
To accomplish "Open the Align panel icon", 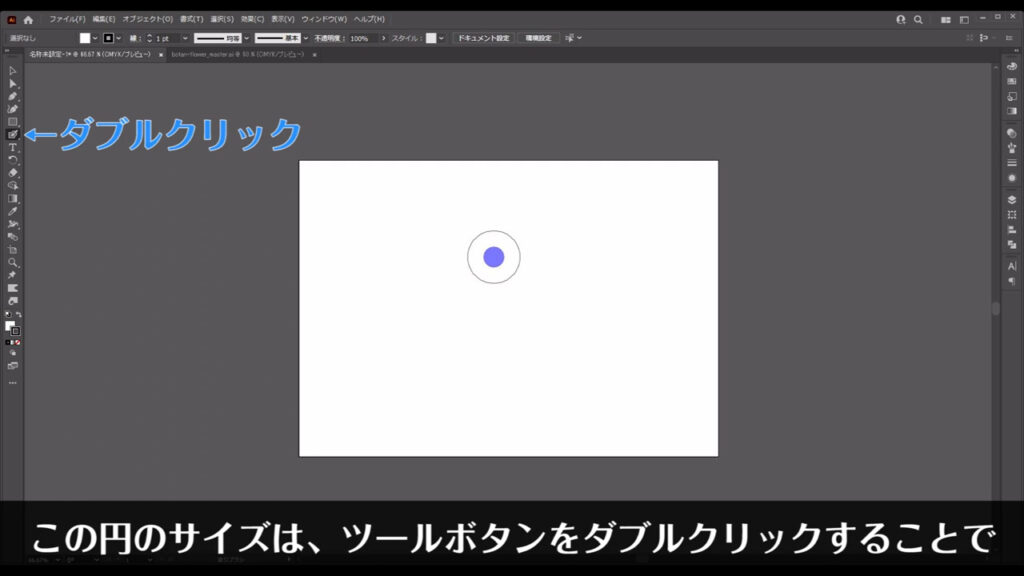I will [x=1012, y=230].
